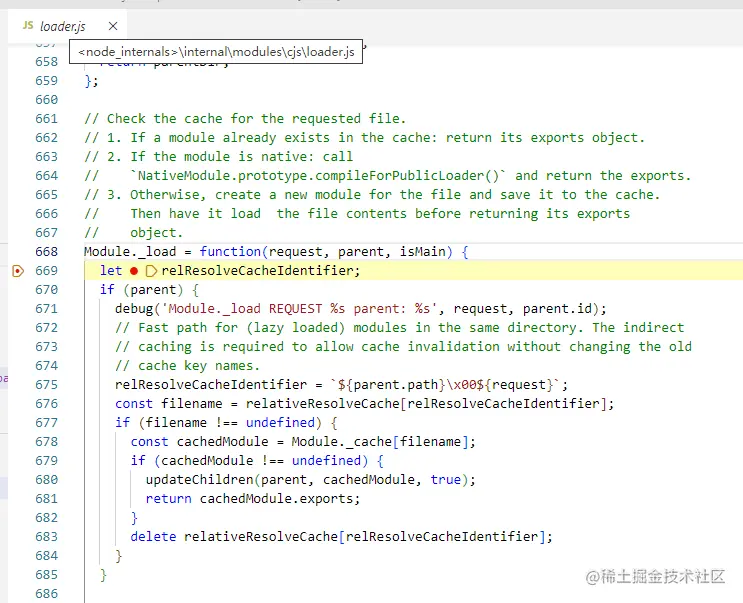The image size is (743, 603).
Task: Click comment line starting '1. If a module already exists'
Action: click(x=364, y=137)
